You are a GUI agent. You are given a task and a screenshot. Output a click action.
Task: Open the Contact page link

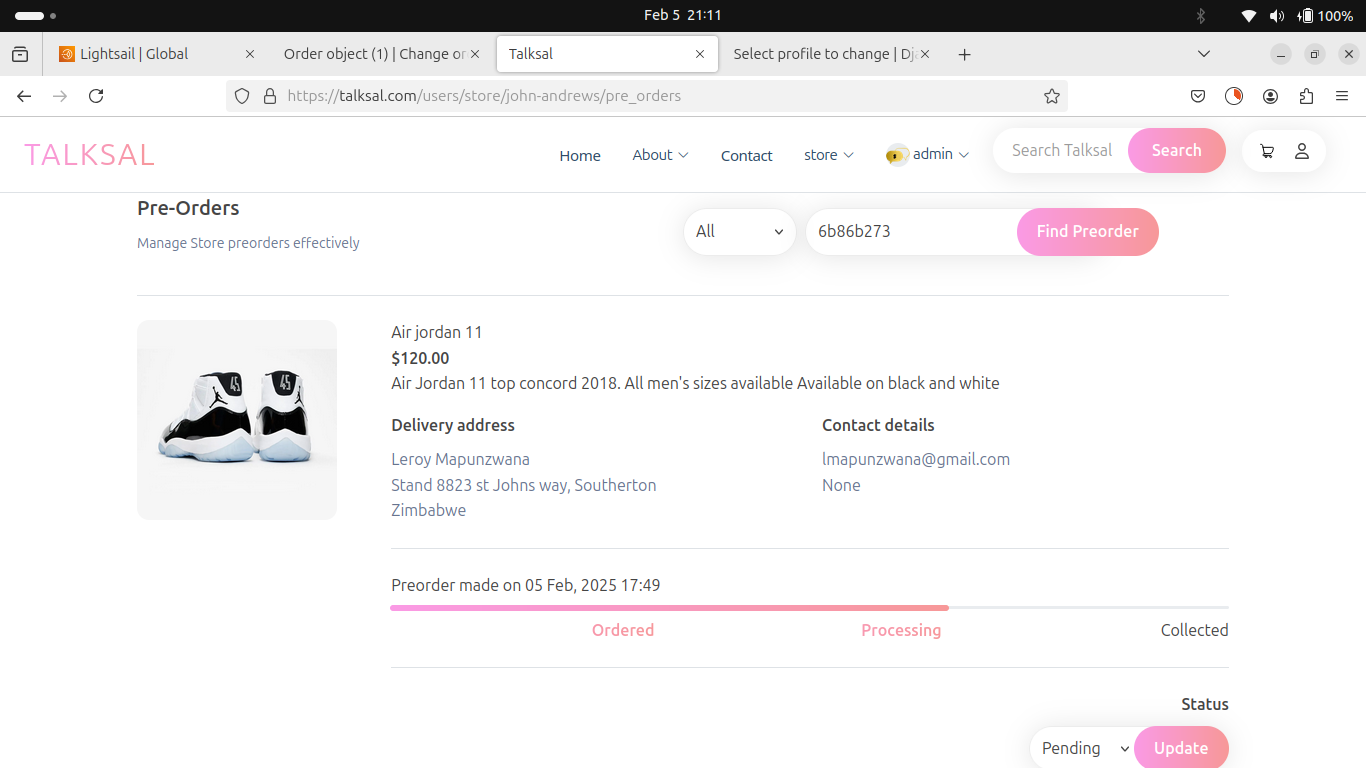[747, 155]
